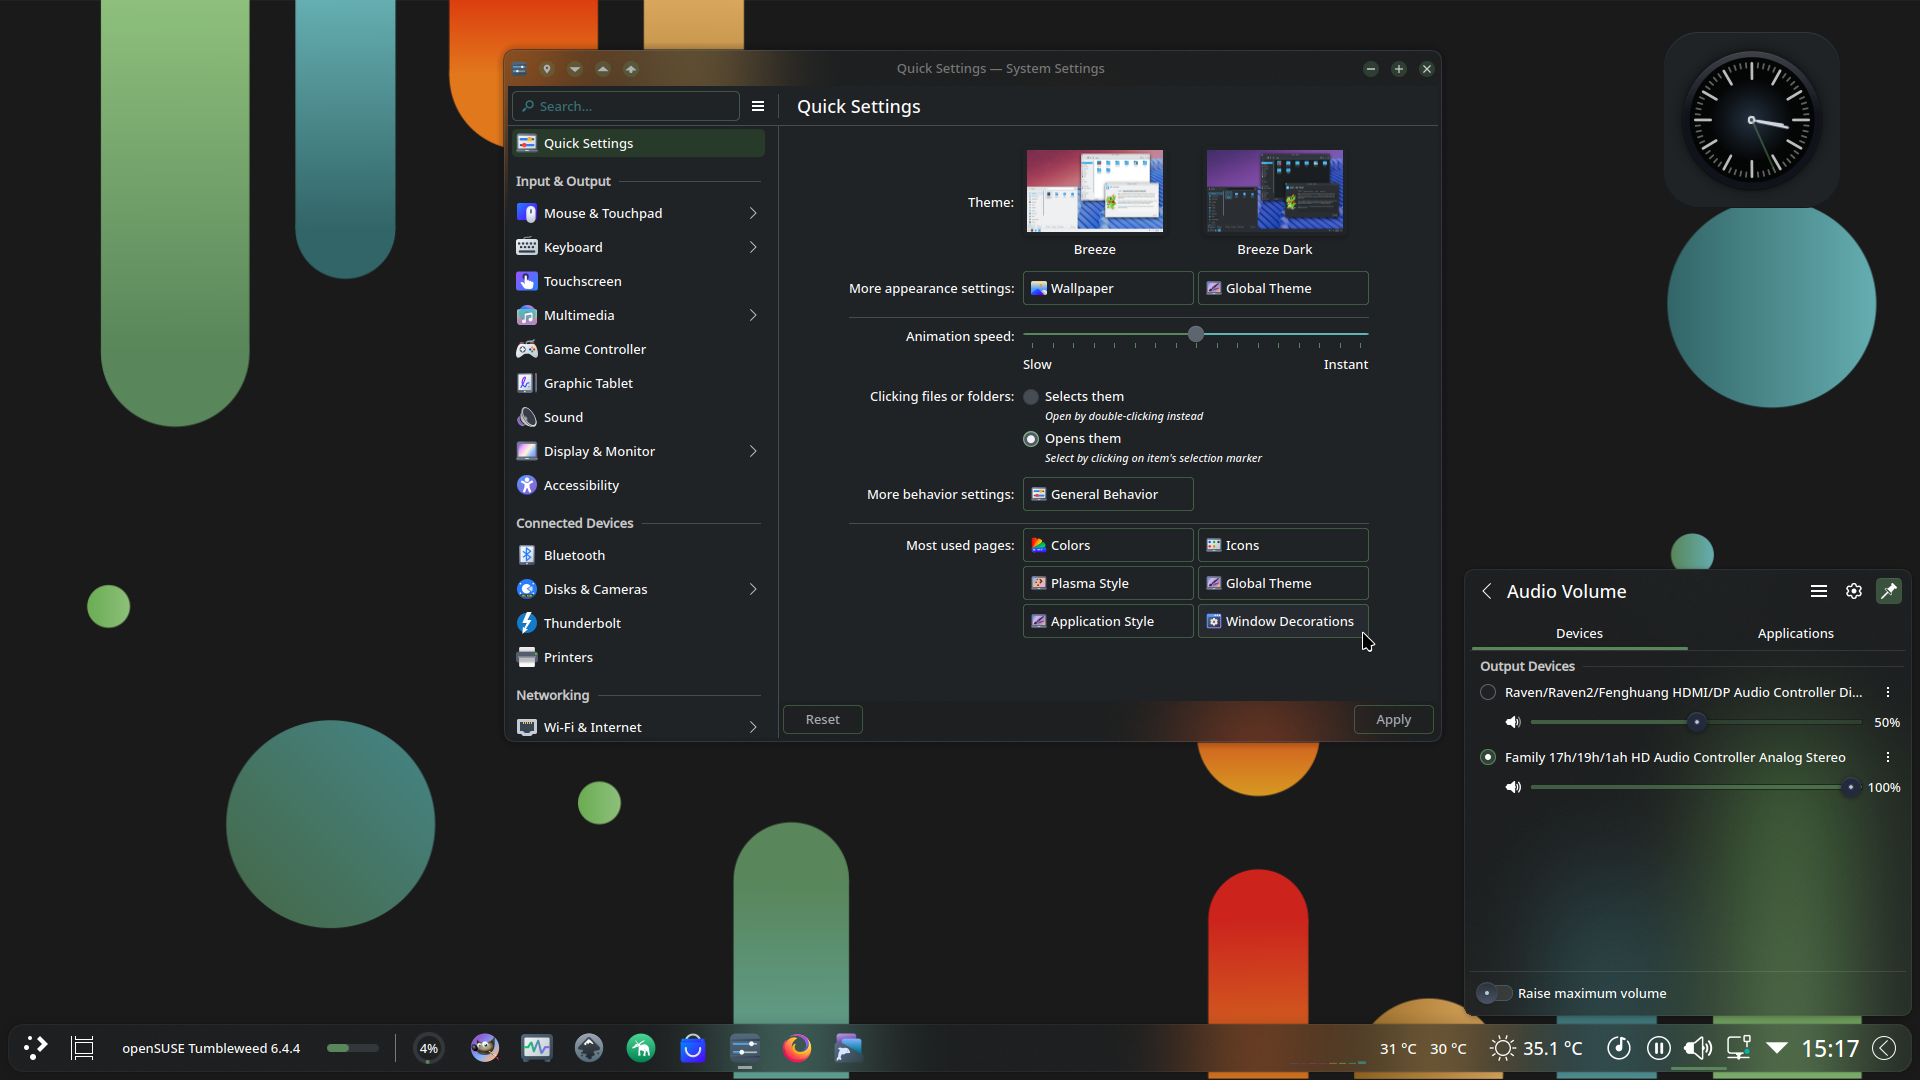Image resolution: width=1920 pixels, height=1080 pixels.
Task: Open options for Family 17h Analog Stereo device
Action: click(x=1888, y=757)
